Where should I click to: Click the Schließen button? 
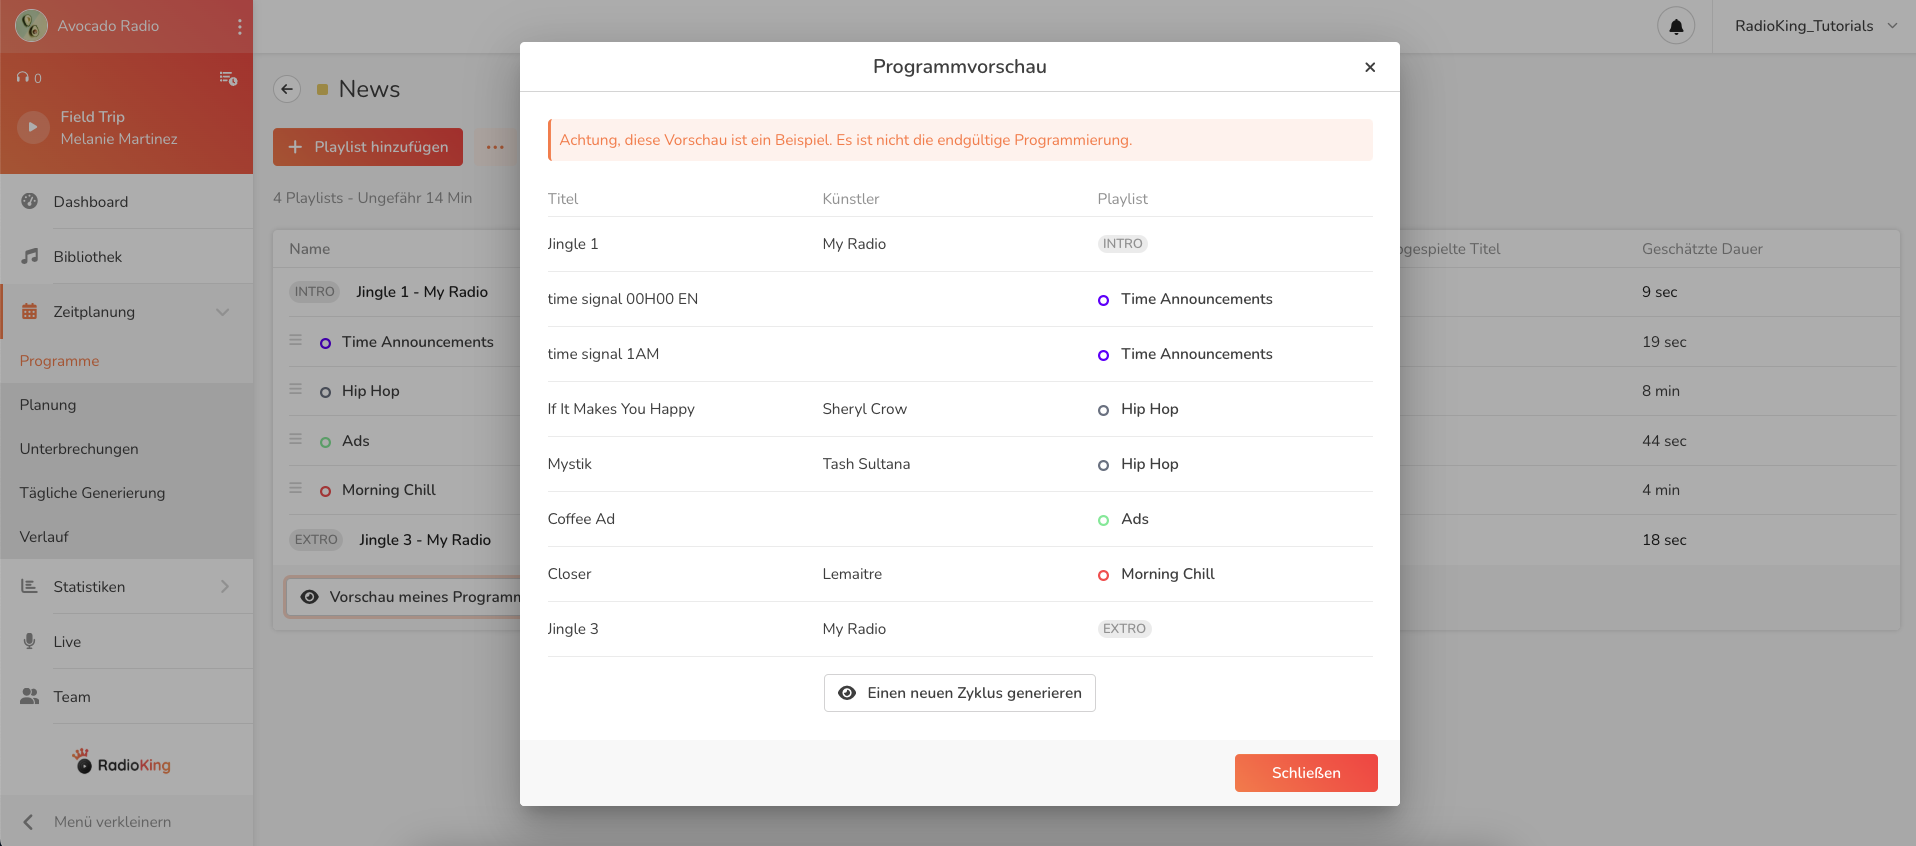(1306, 773)
